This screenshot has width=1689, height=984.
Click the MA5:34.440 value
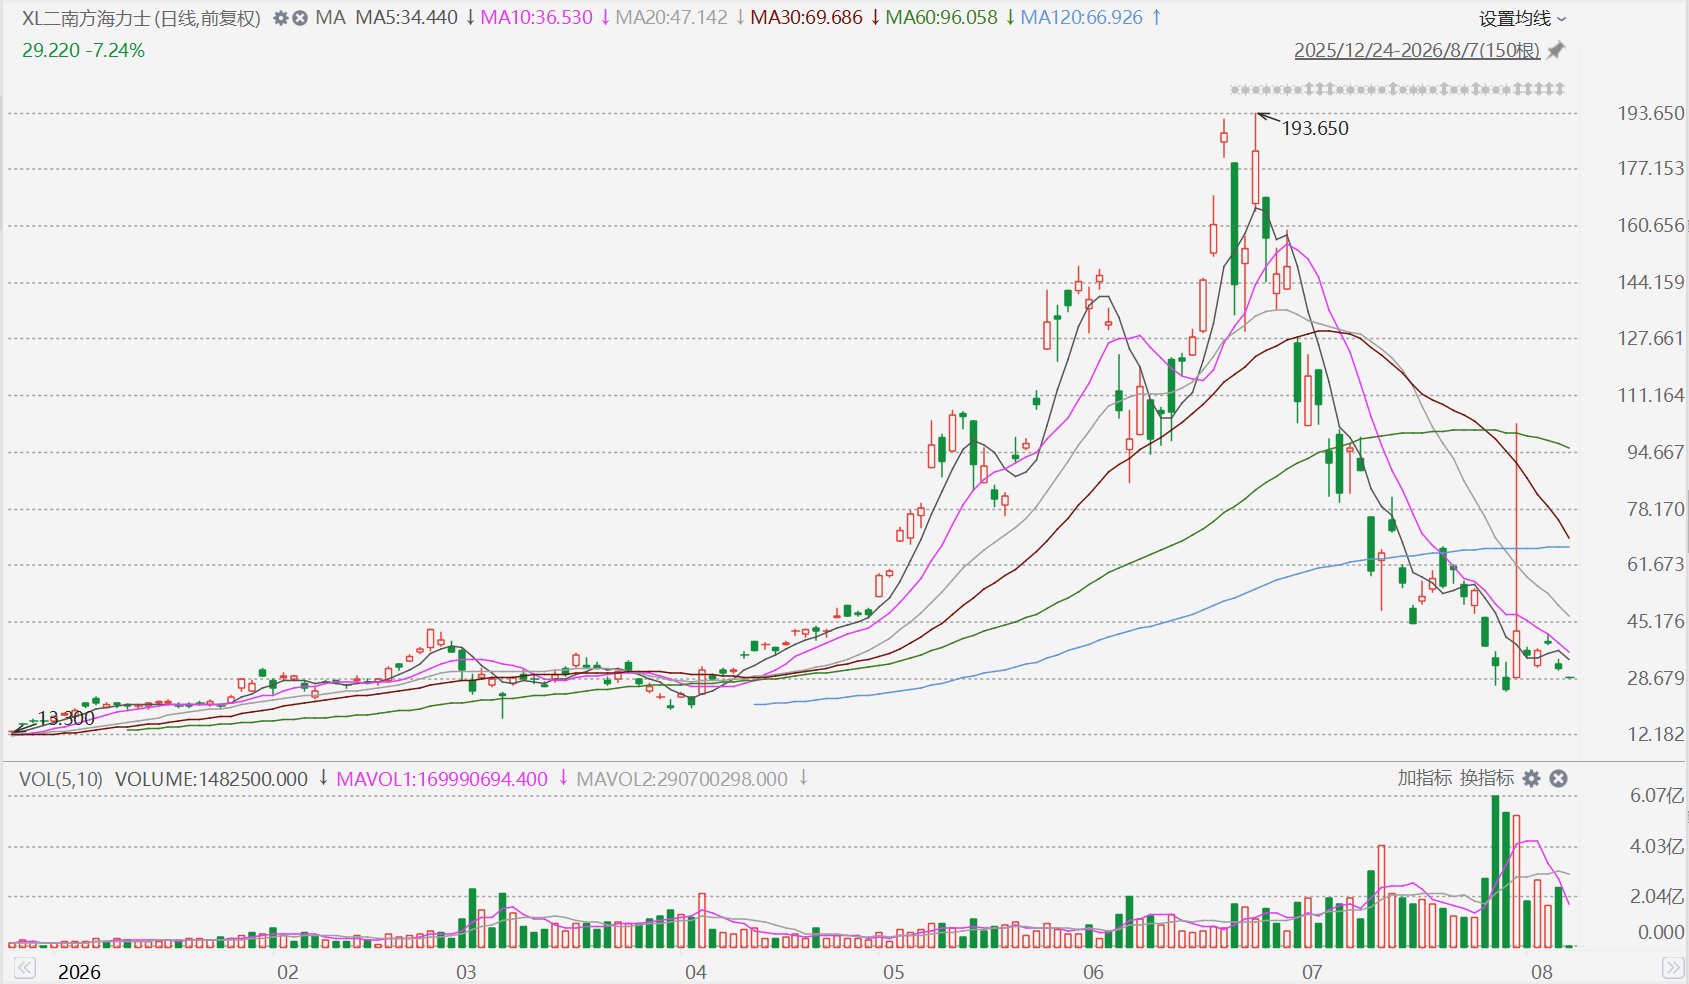click(x=407, y=18)
